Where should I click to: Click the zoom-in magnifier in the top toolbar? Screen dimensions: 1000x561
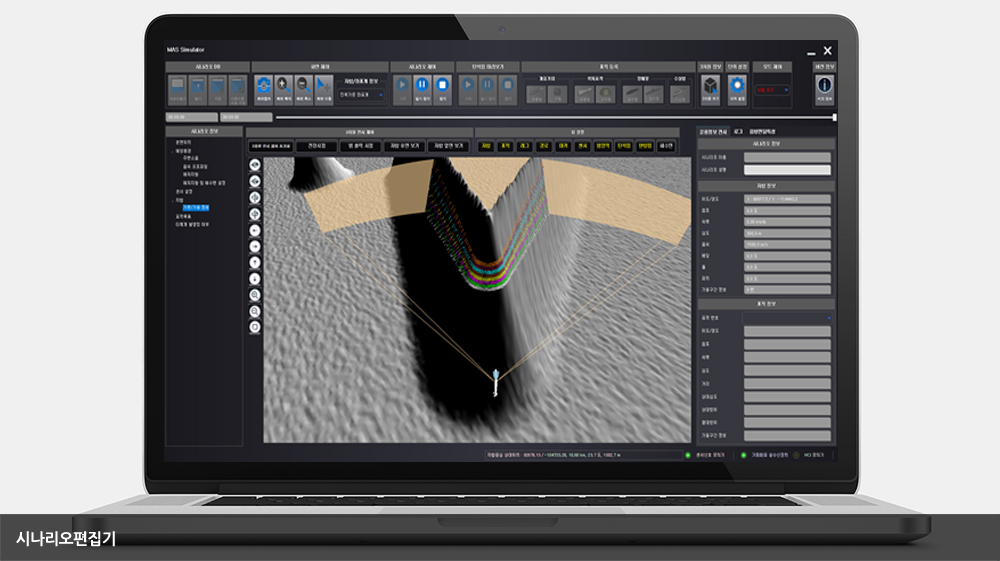[x=284, y=88]
